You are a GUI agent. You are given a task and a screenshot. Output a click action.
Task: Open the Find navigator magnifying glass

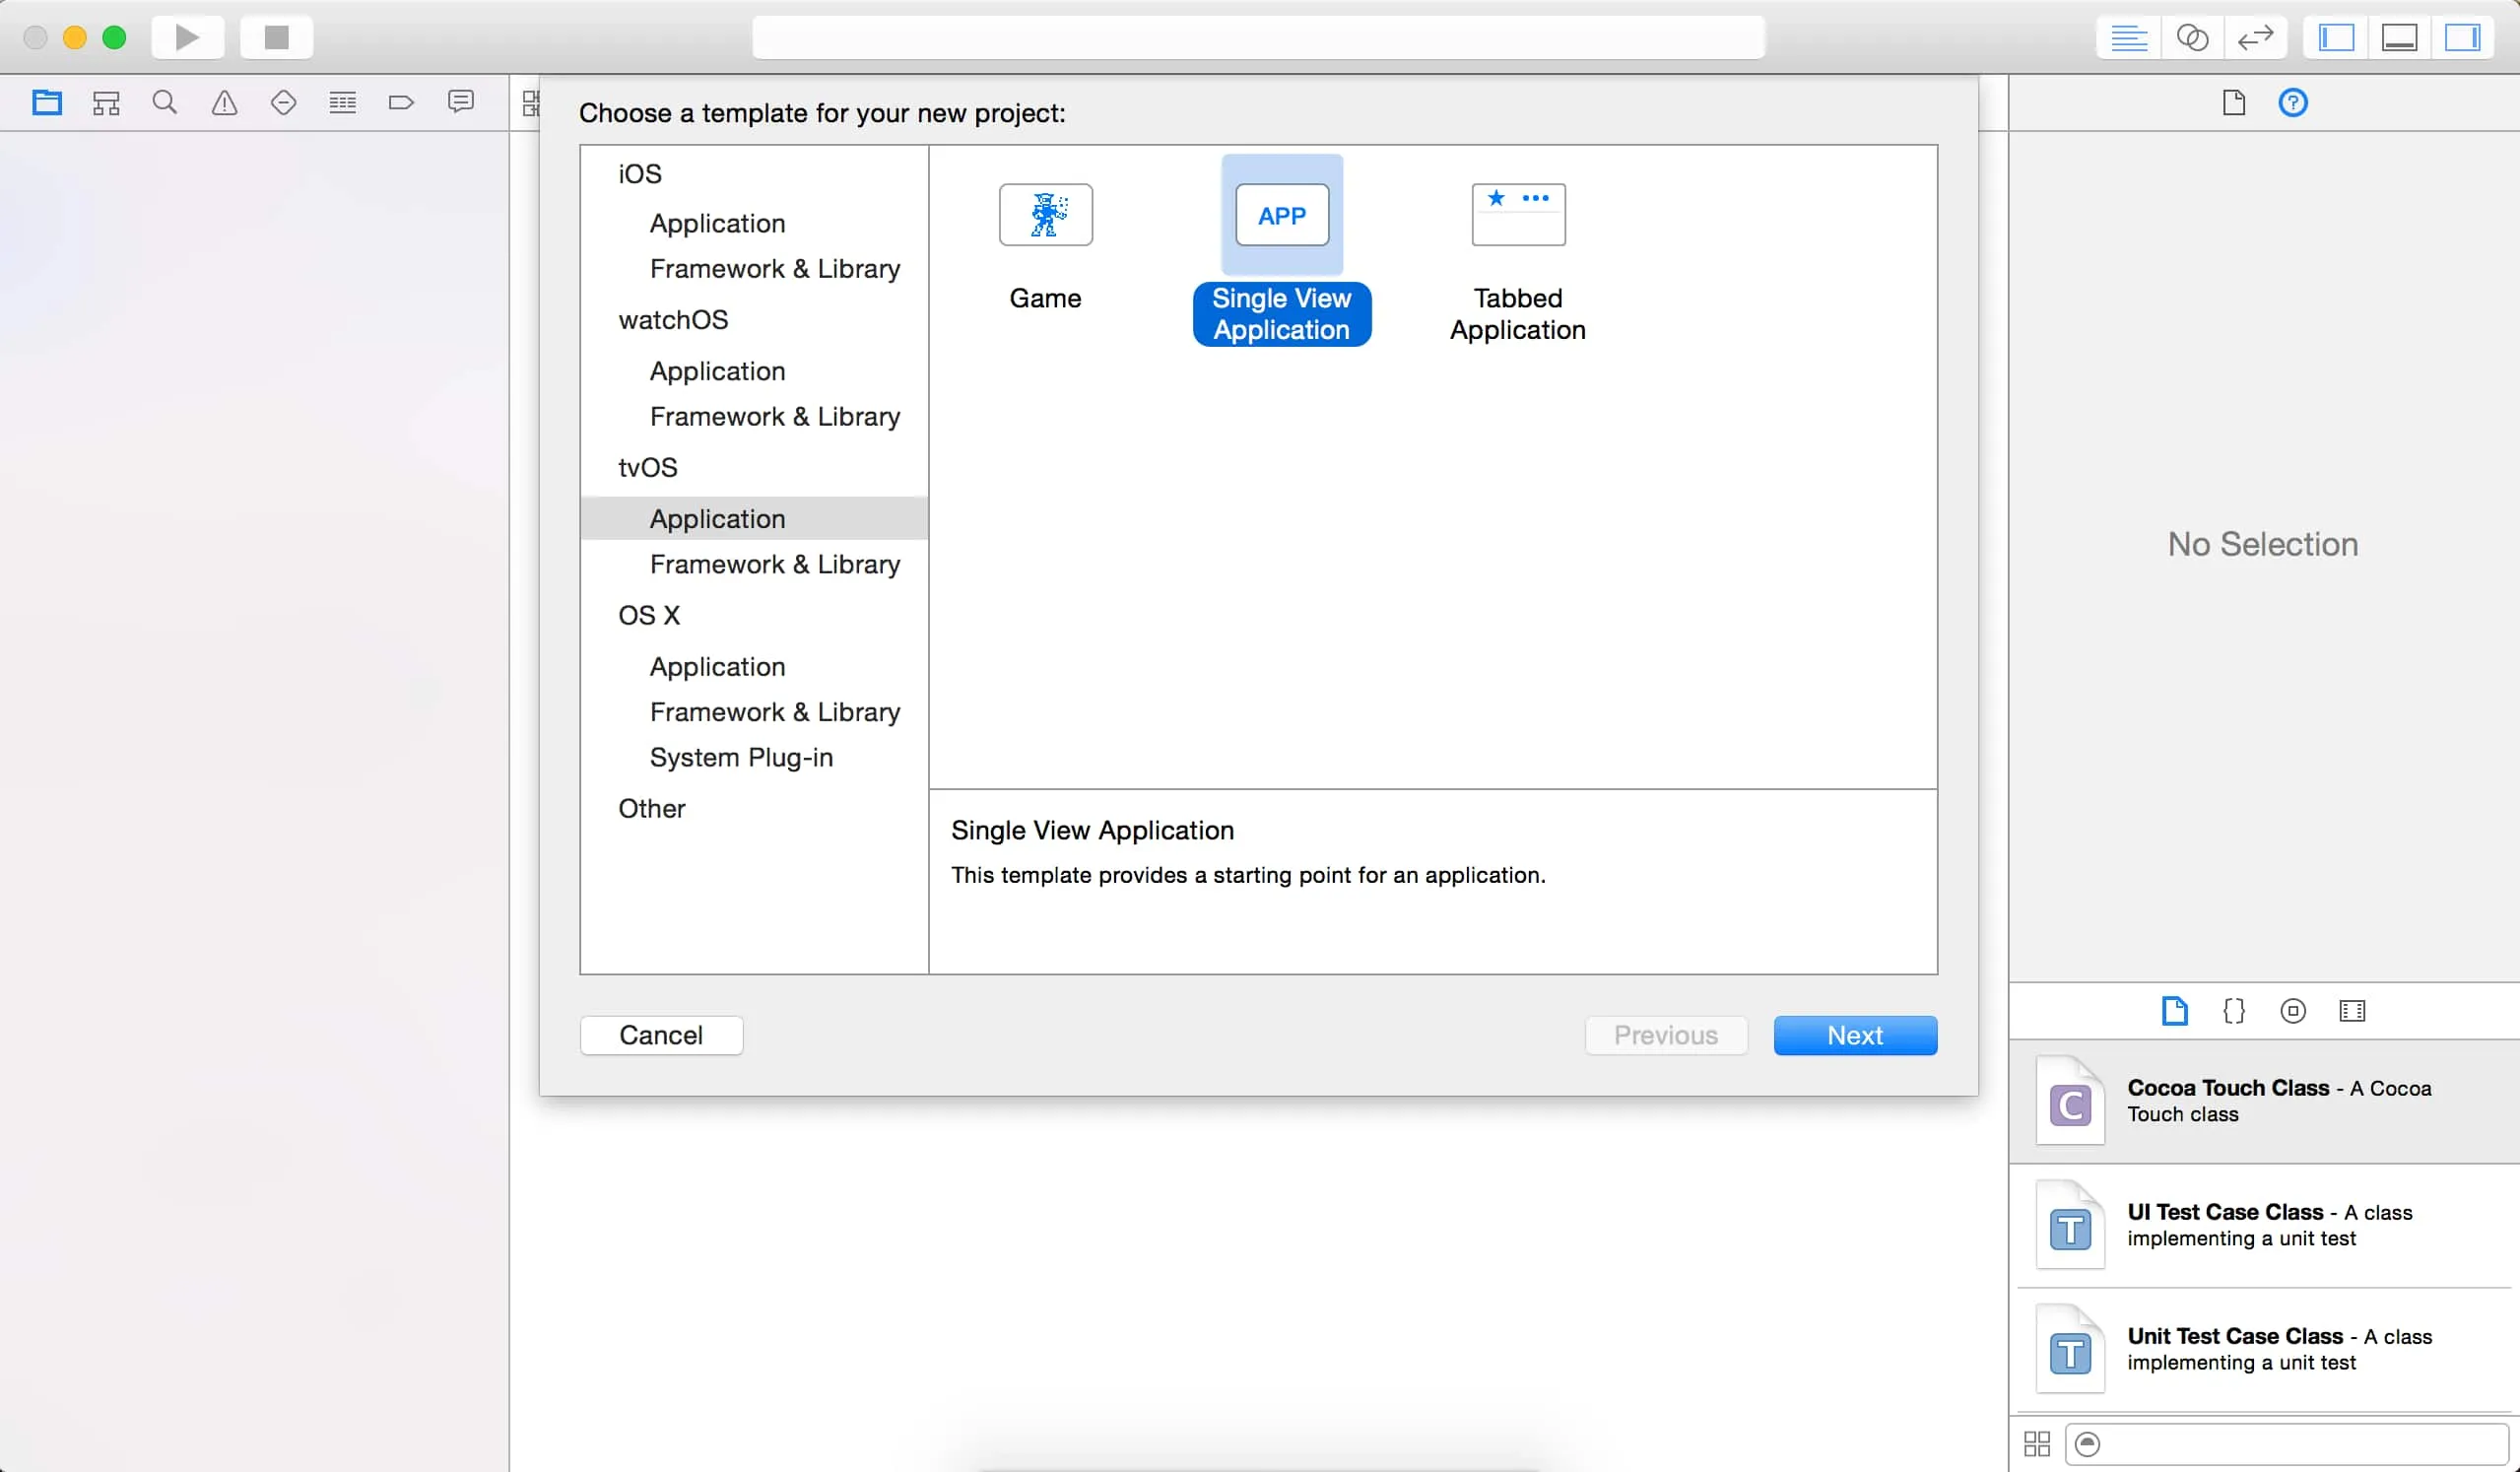click(164, 101)
